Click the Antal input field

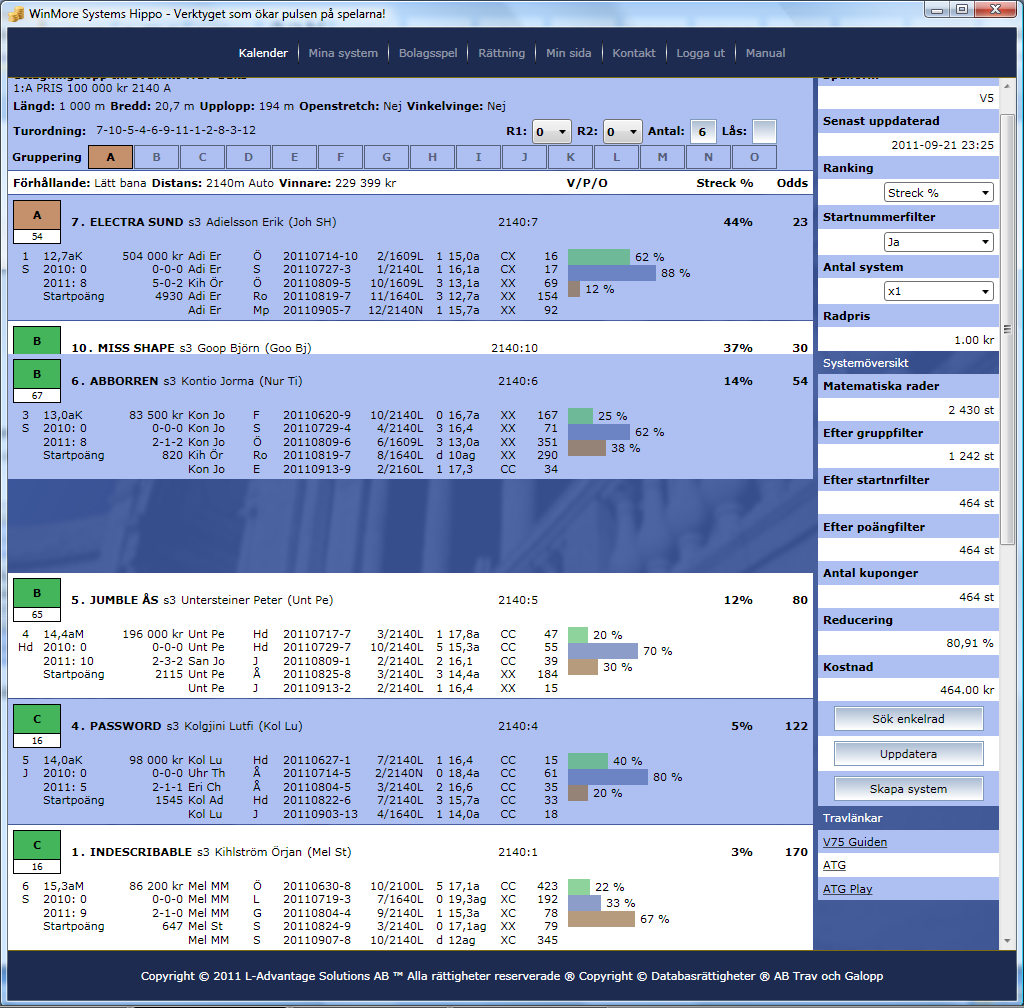[703, 131]
